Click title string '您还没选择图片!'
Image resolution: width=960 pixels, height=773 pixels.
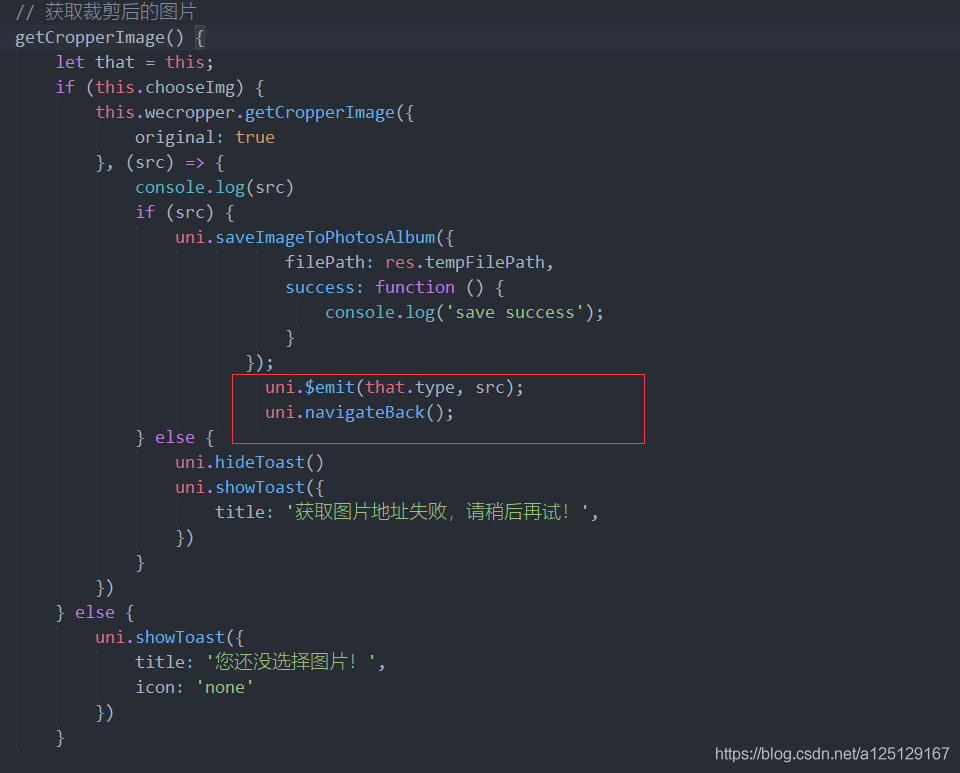291,662
